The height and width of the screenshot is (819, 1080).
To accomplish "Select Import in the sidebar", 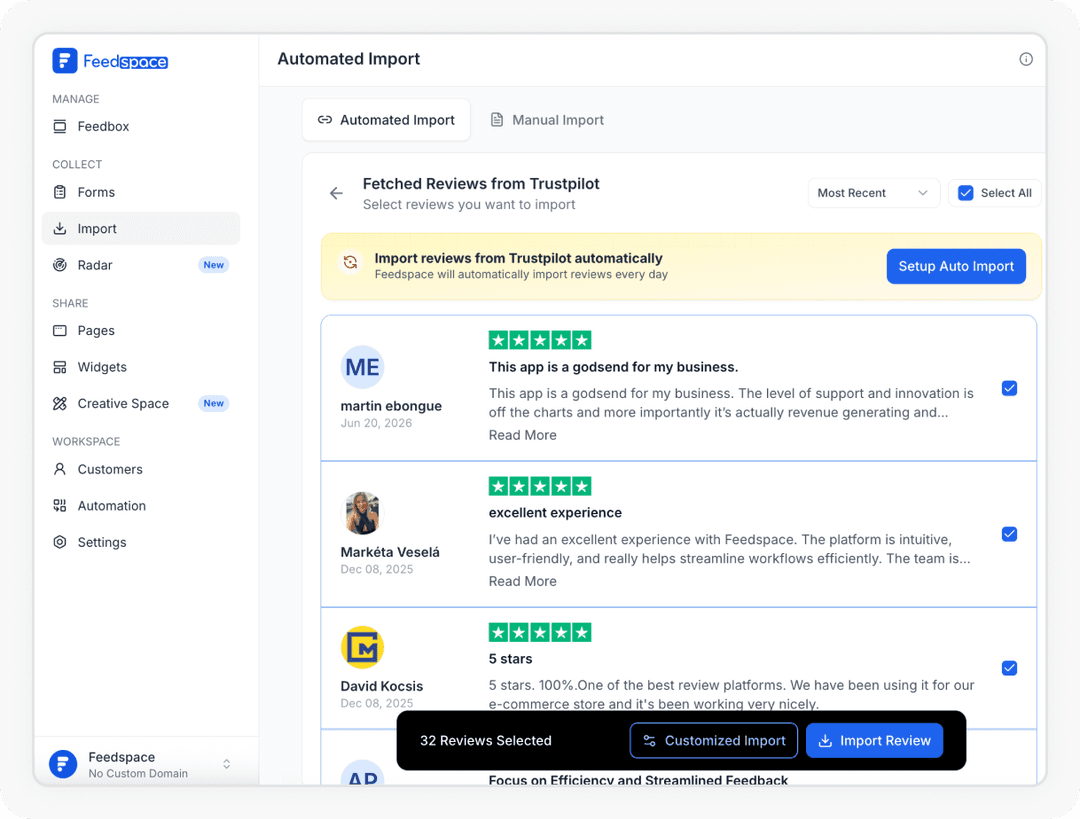I will coord(141,229).
